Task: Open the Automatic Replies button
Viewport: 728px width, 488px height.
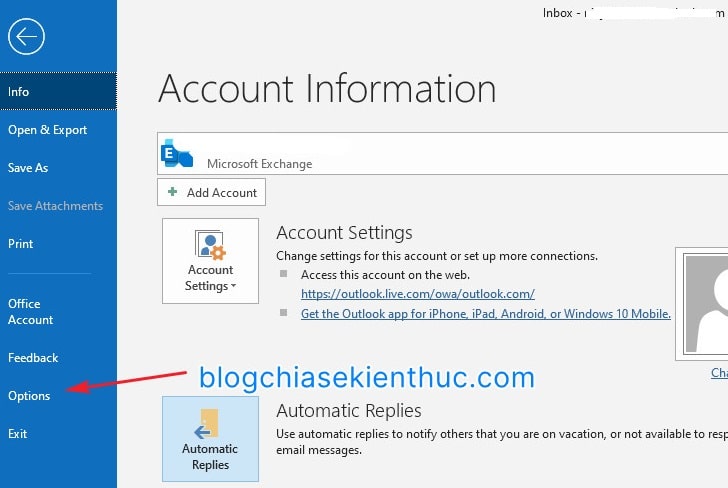Action: [210, 439]
